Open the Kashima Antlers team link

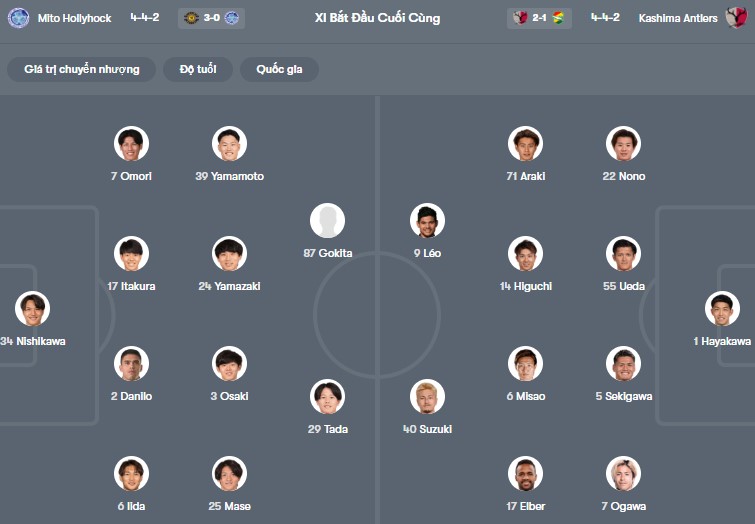point(678,18)
